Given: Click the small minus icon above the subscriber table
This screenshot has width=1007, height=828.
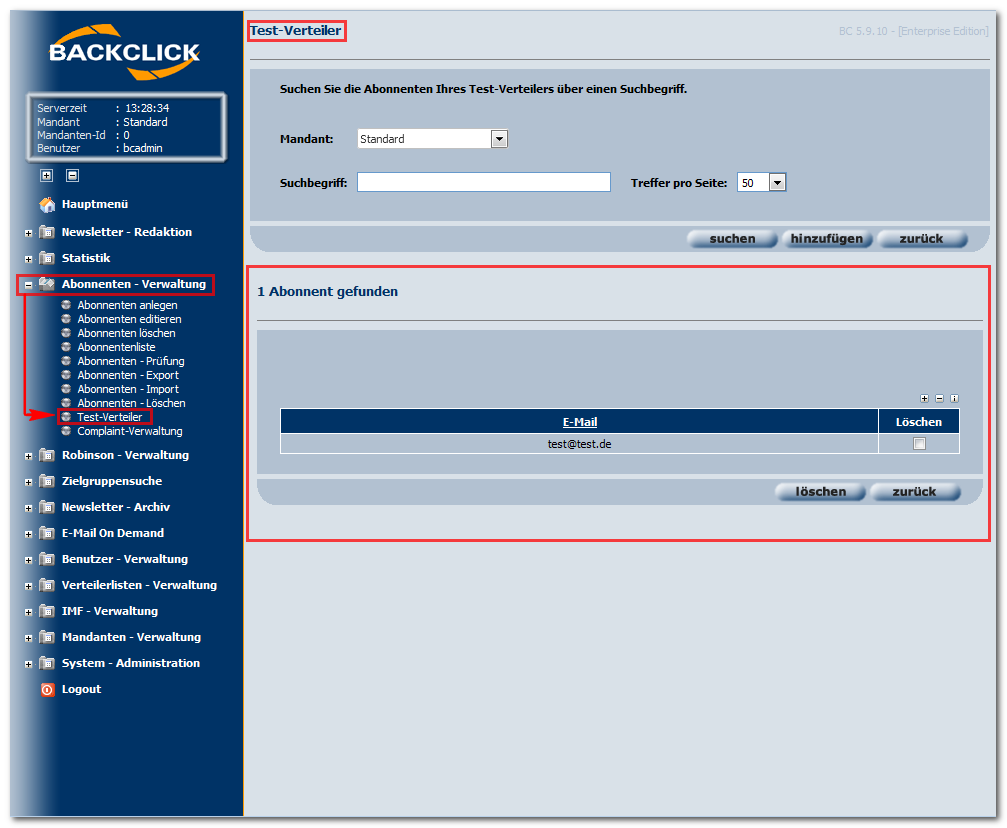Looking at the screenshot, I should [939, 398].
